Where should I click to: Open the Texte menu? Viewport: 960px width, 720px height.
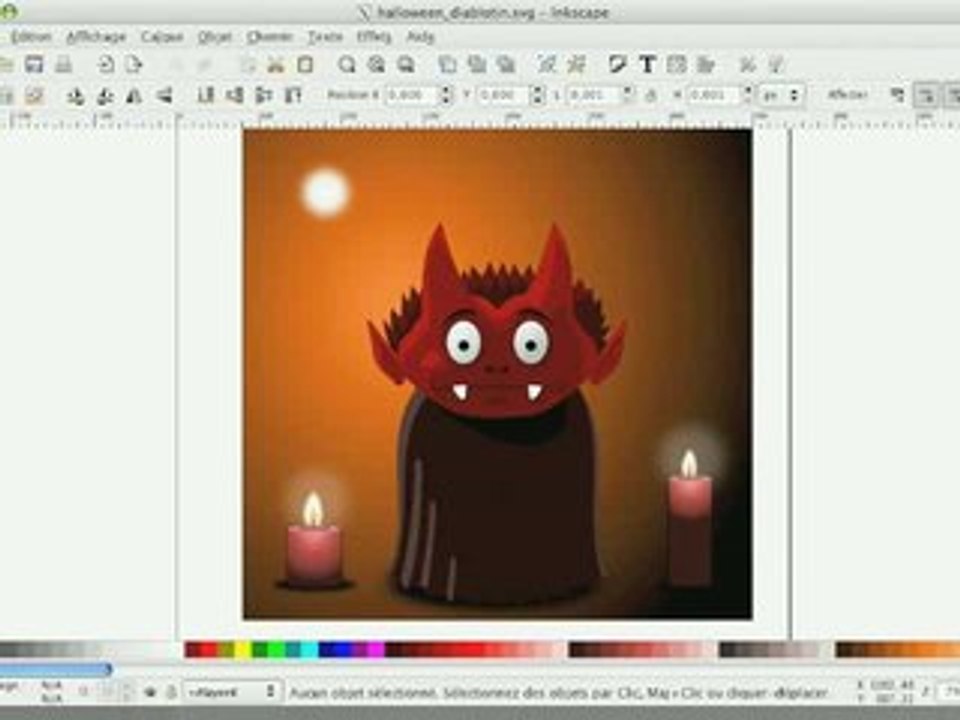click(325, 37)
